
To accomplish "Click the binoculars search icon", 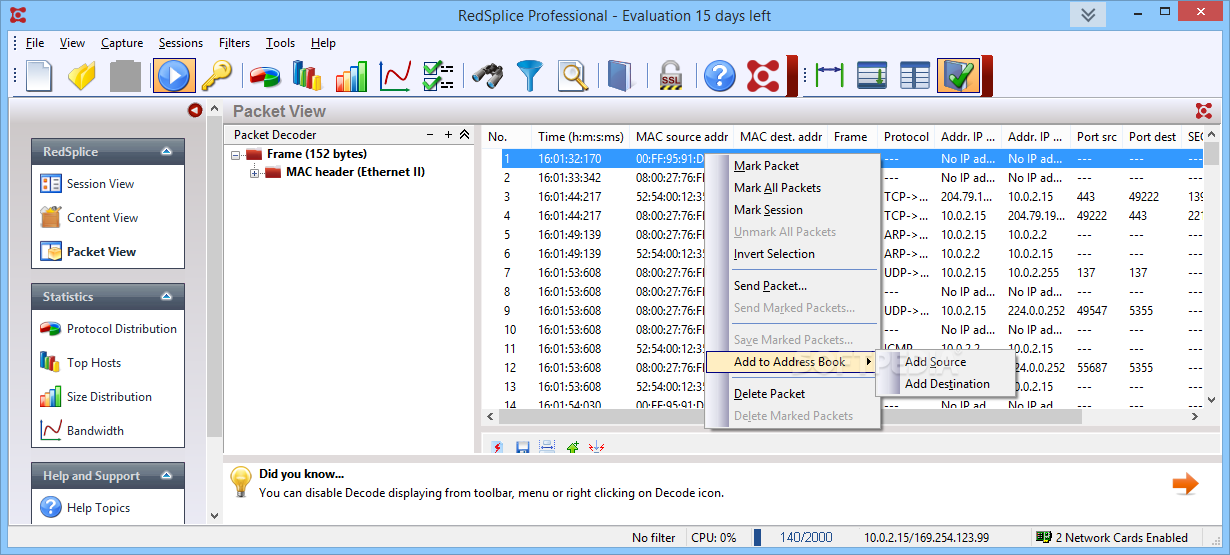I will coord(487,76).
